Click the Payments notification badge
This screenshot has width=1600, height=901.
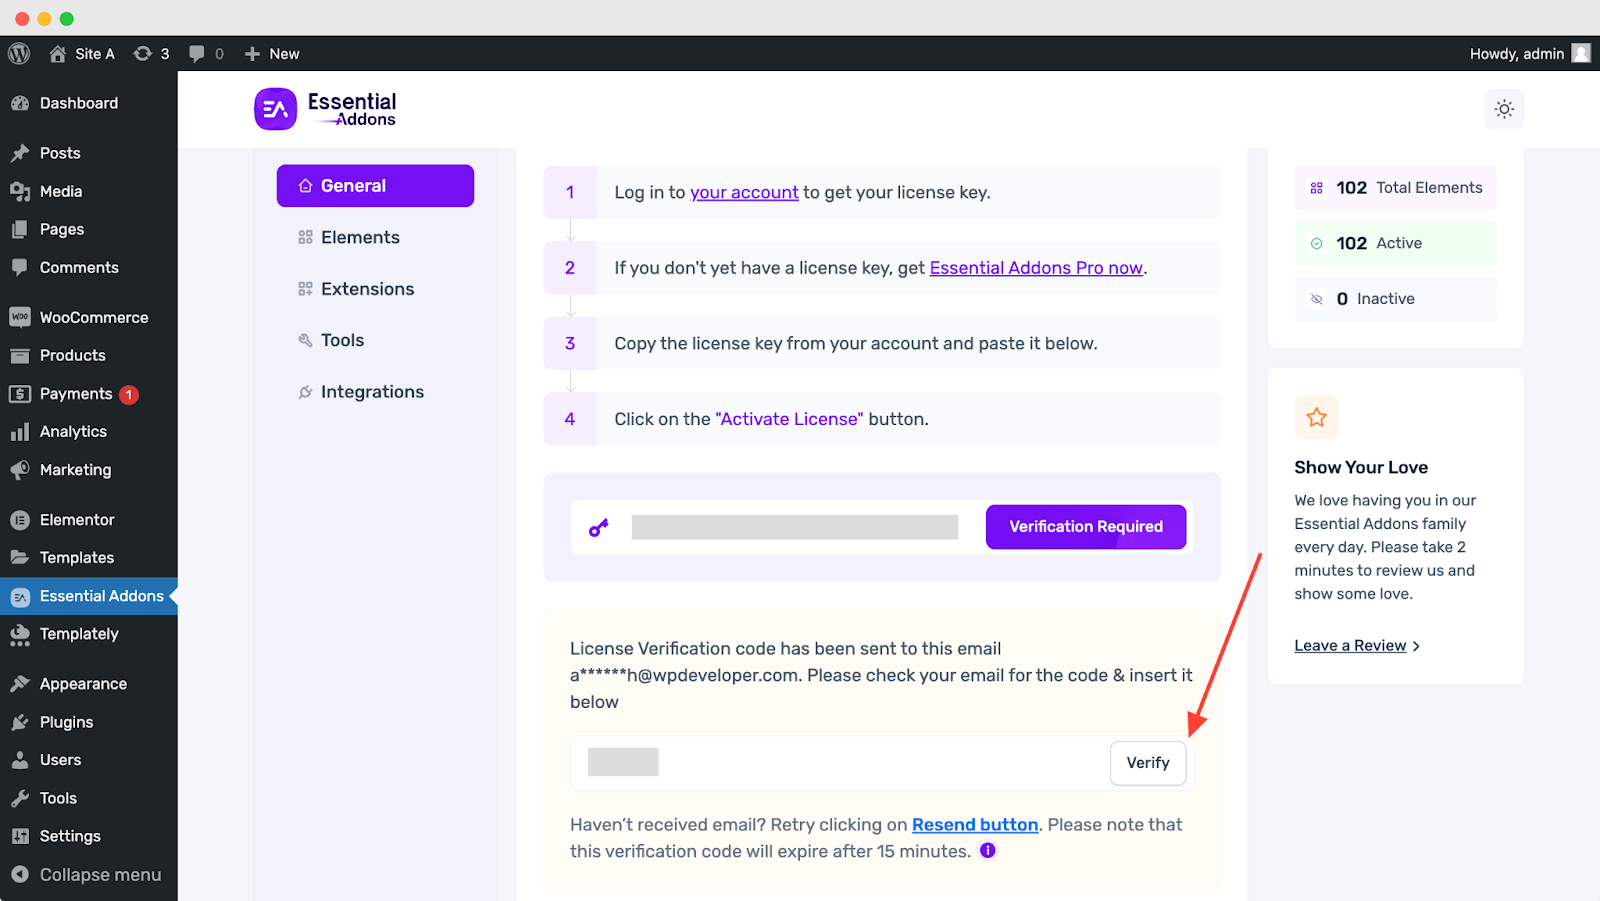[x=129, y=395]
